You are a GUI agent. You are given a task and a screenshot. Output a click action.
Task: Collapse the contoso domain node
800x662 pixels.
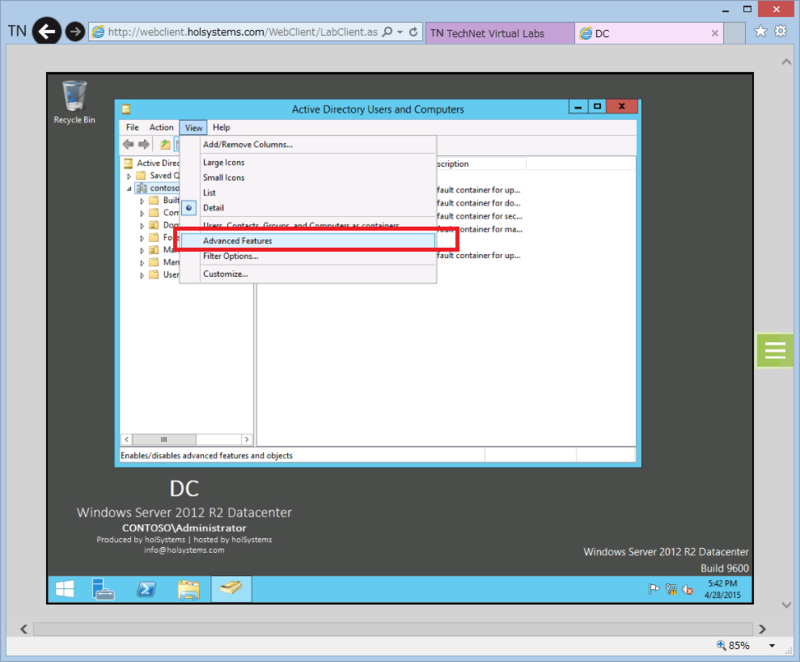[129, 189]
